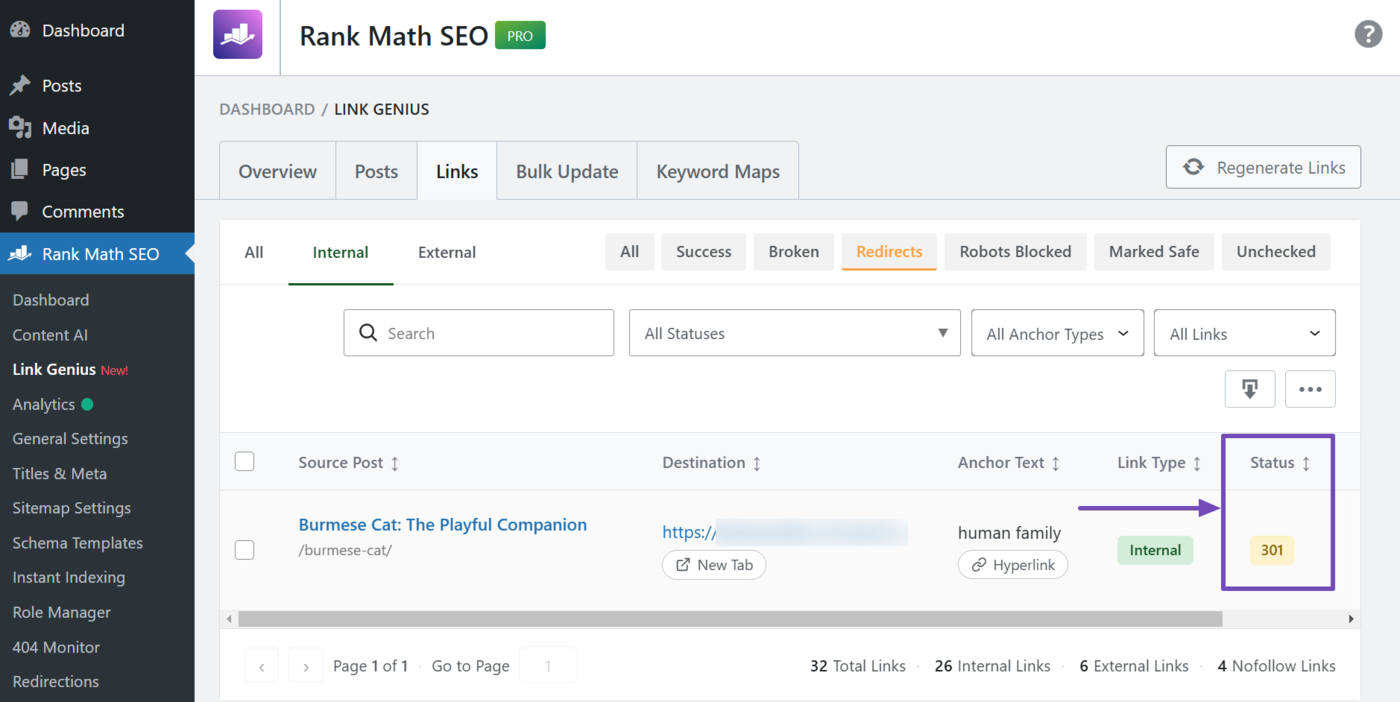Click the Rank Math SEO sidebar icon
This screenshot has height=702, width=1400.
pyautogui.click(x=22, y=253)
